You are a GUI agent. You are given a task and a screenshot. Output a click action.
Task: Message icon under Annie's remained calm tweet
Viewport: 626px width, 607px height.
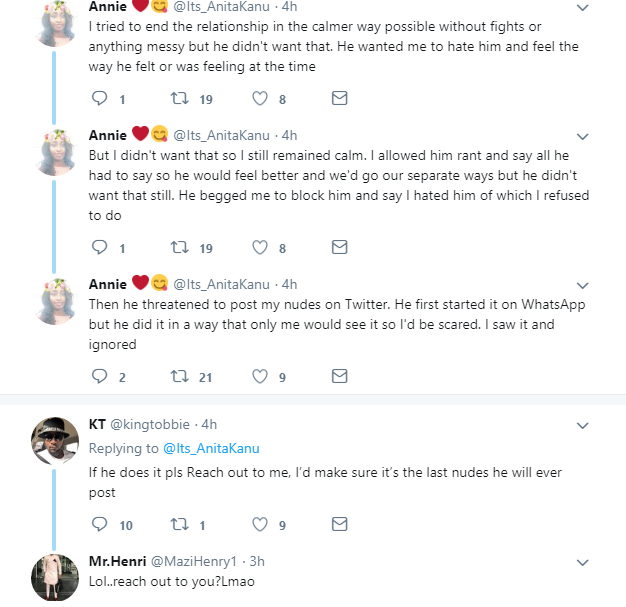pyautogui.click(x=339, y=247)
